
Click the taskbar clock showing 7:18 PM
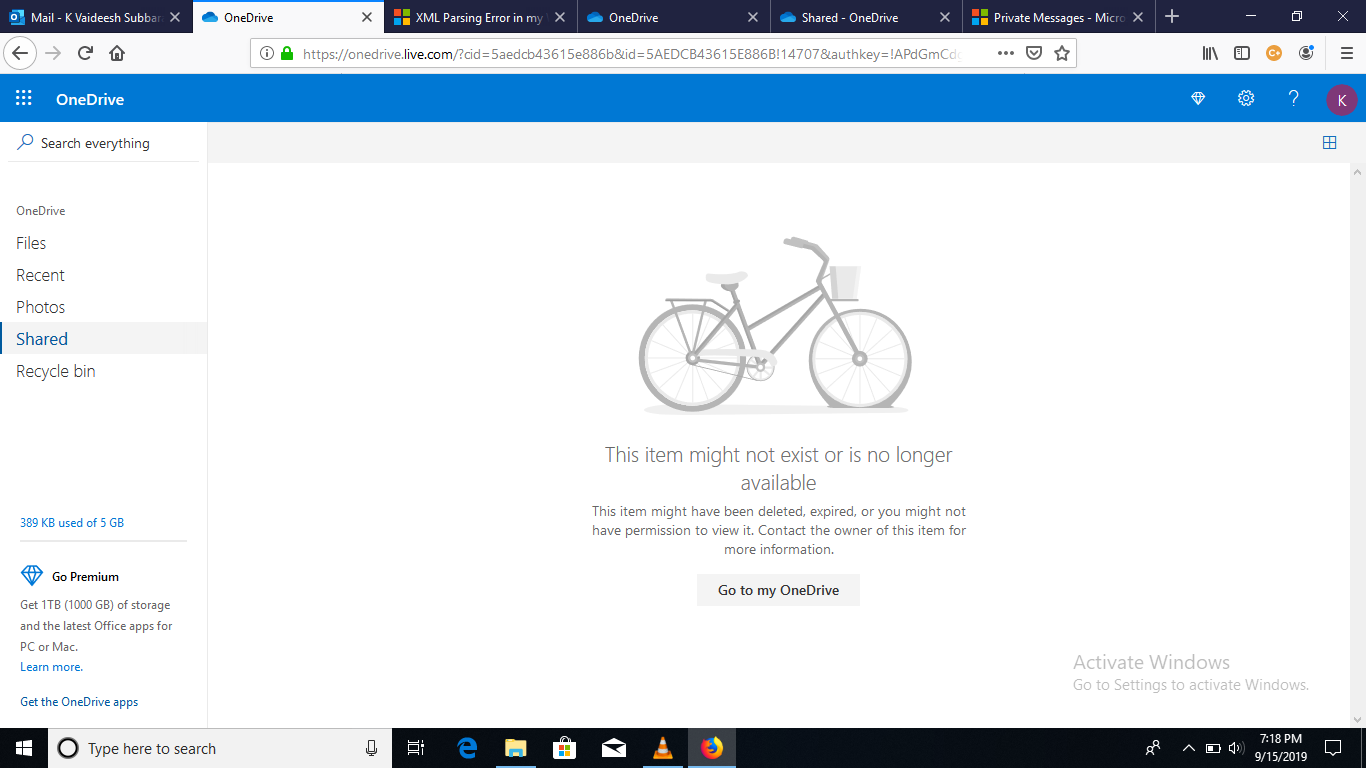tap(1280, 748)
